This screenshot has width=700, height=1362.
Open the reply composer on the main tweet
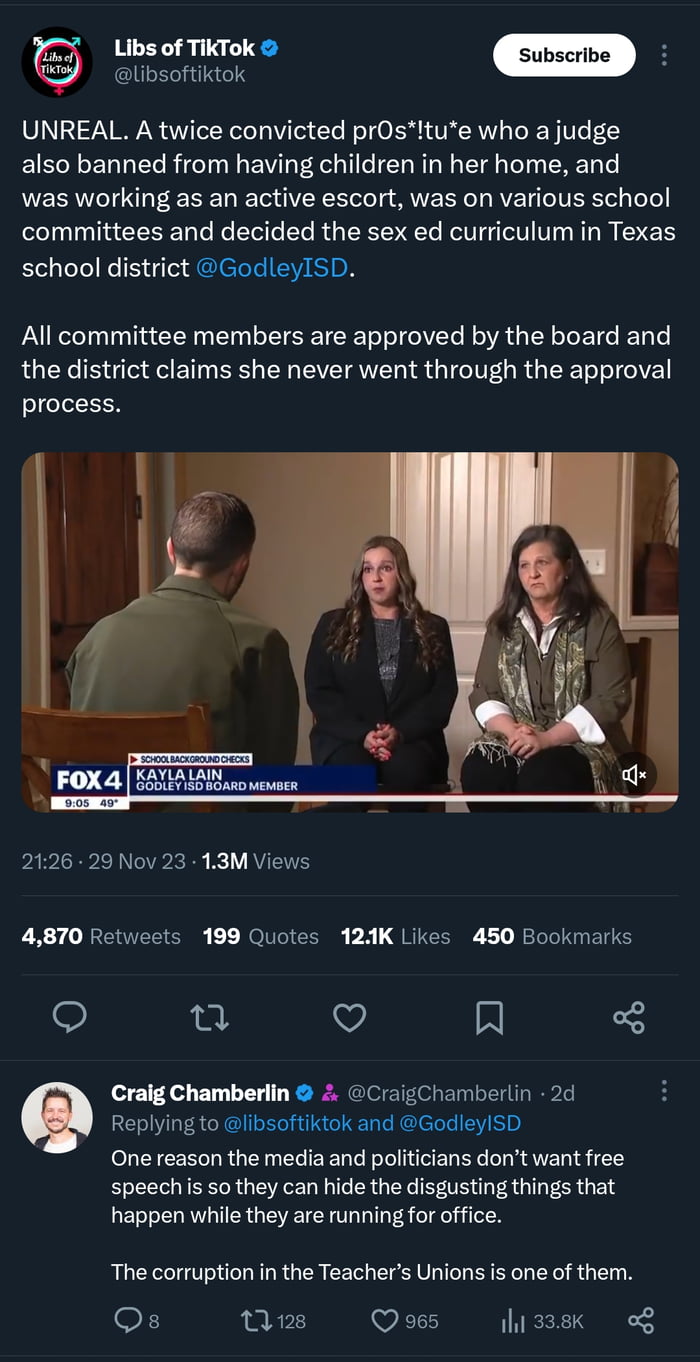point(69,1017)
